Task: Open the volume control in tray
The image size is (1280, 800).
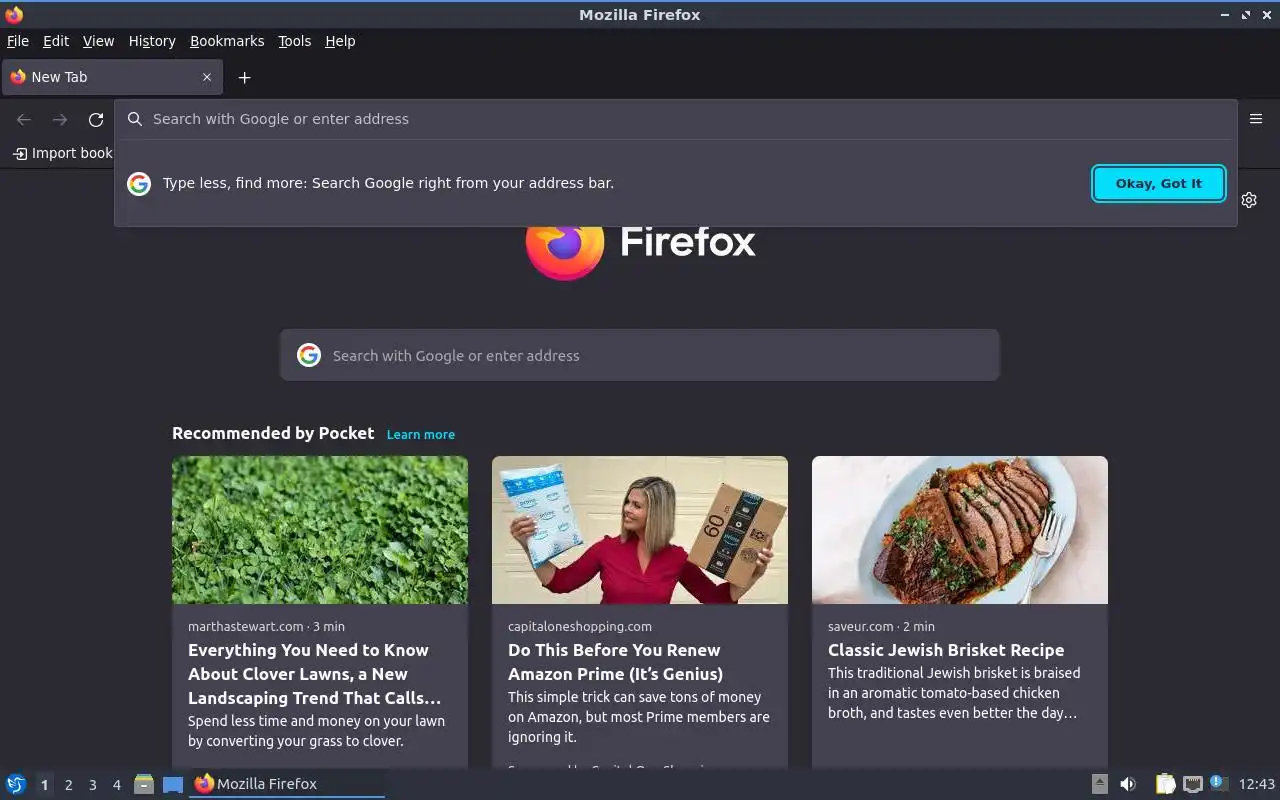Action: pyautogui.click(x=1128, y=784)
